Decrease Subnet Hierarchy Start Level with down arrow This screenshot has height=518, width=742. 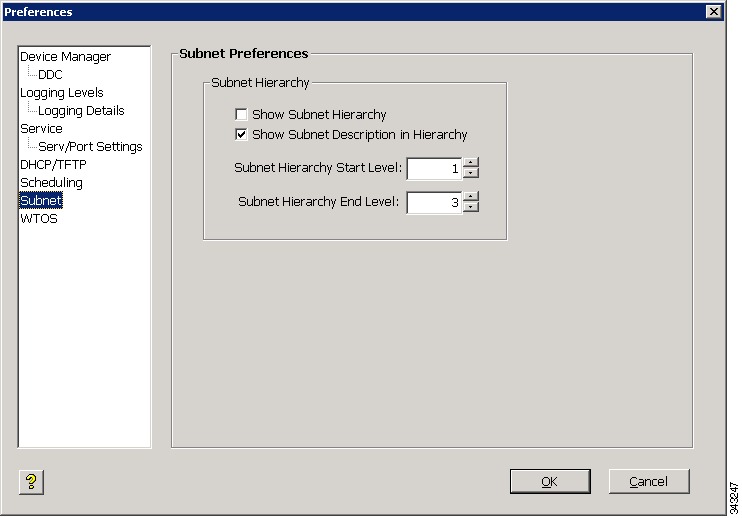point(471,173)
